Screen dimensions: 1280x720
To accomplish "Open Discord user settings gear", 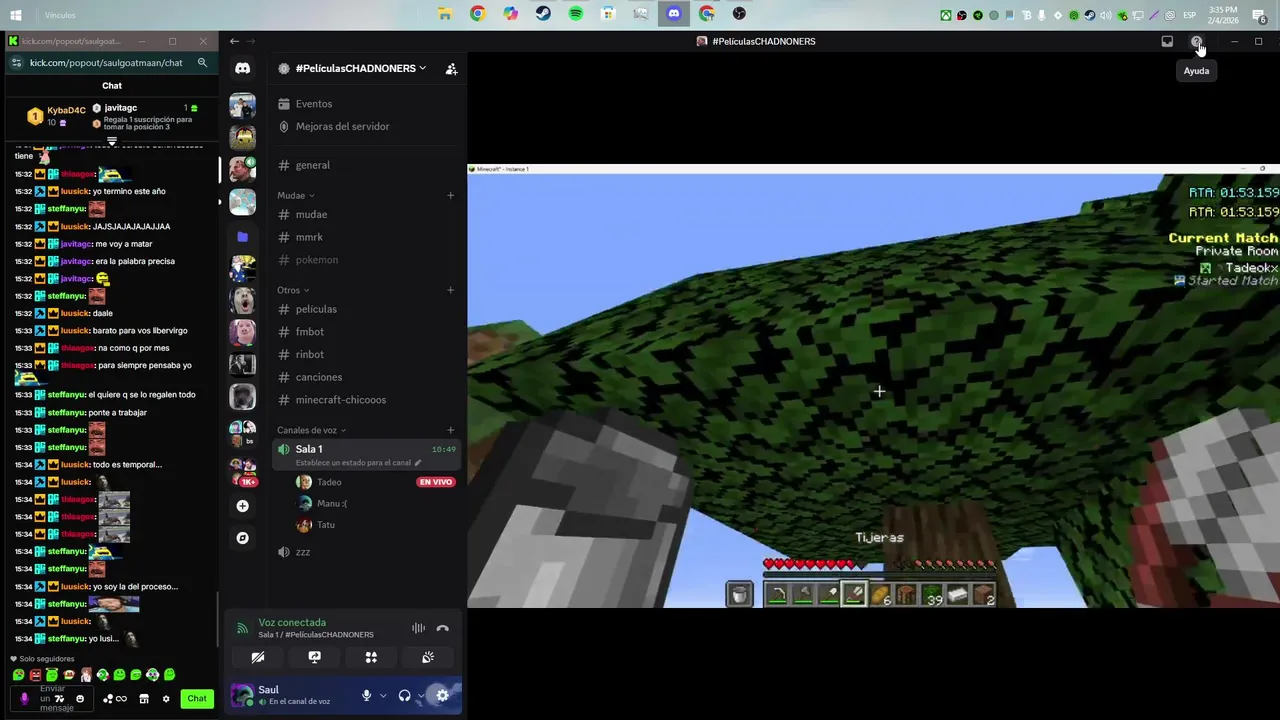I will pyautogui.click(x=442, y=696).
